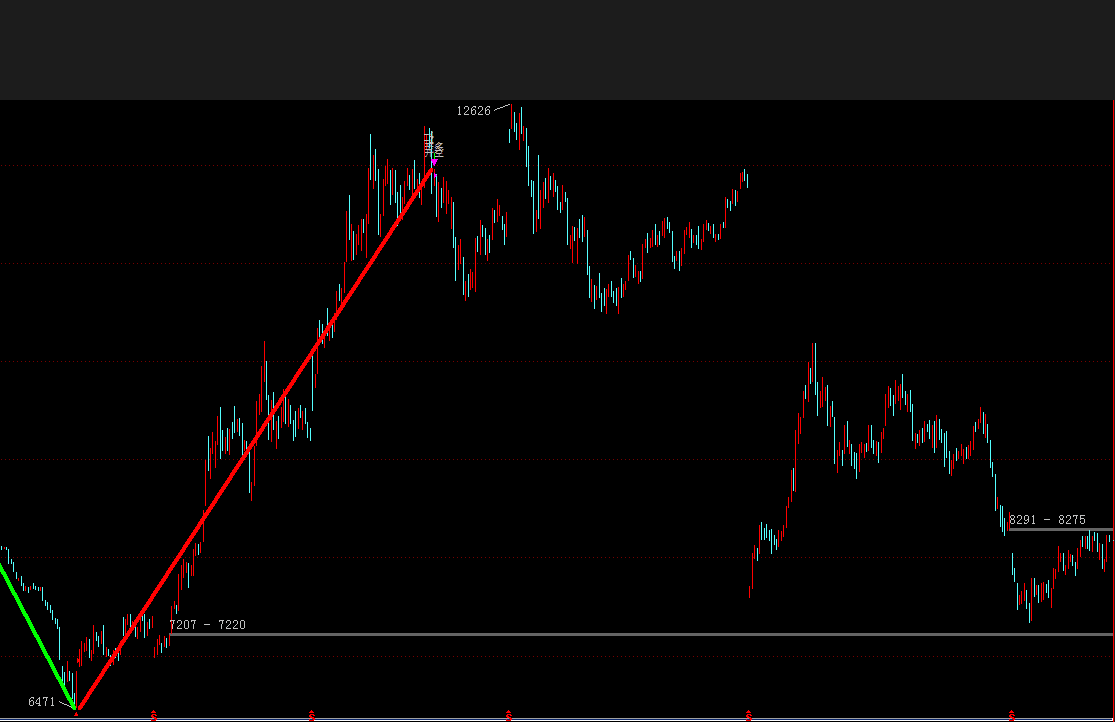Click the rightmost red marker on the bottom axis

point(1012,715)
